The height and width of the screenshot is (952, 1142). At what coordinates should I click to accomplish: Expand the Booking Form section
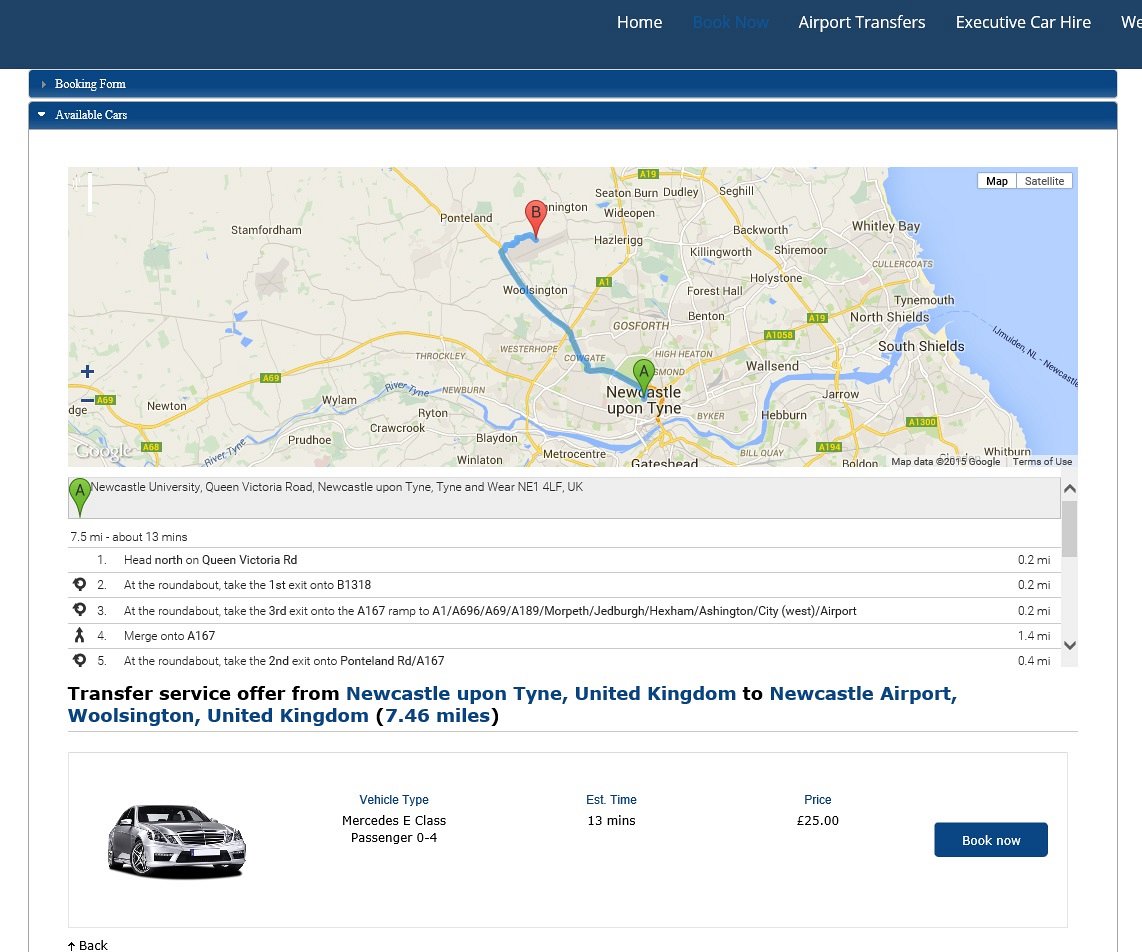[90, 84]
